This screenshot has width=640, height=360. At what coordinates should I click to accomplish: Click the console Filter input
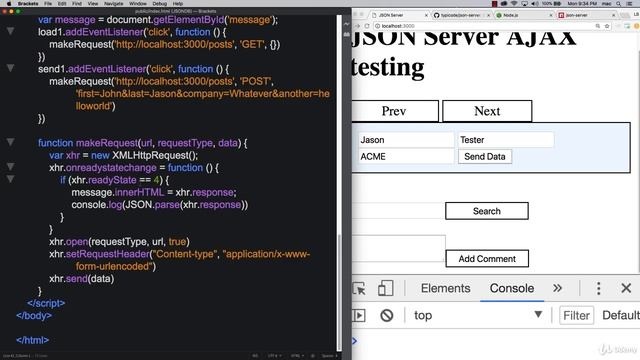(576, 316)
